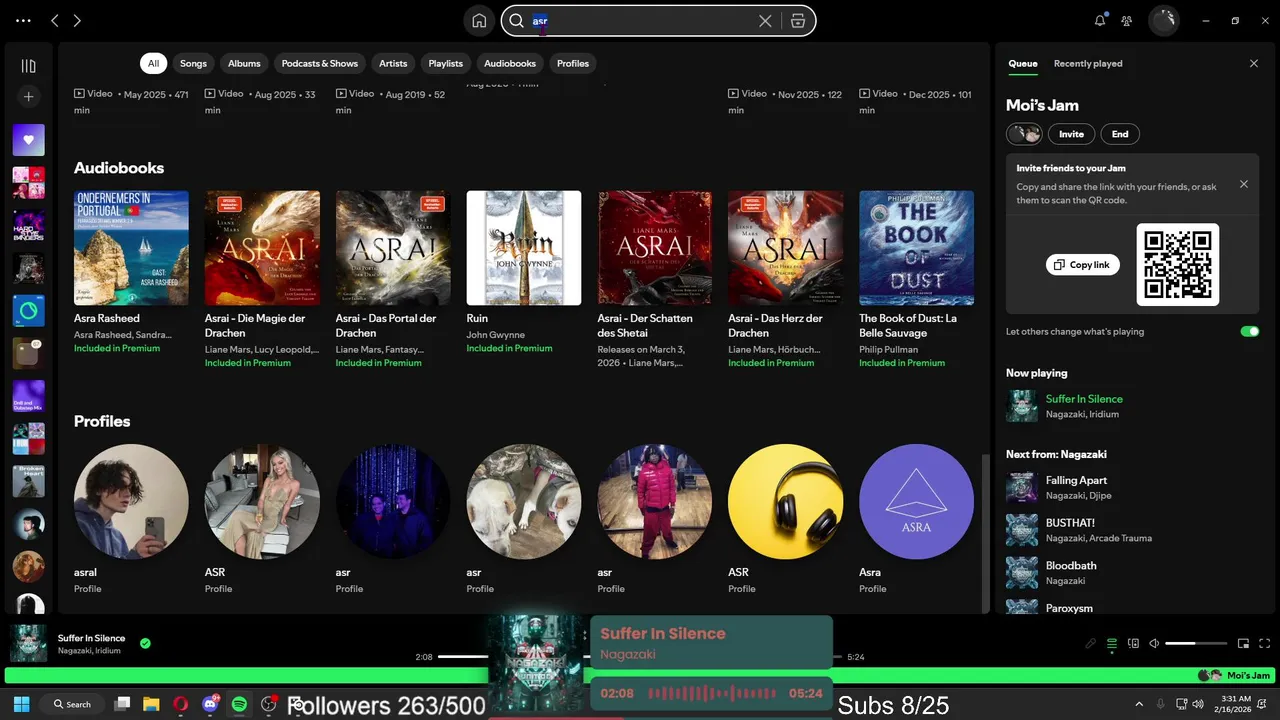Toggle Let others change what's playing

(x=1249, y=331)
